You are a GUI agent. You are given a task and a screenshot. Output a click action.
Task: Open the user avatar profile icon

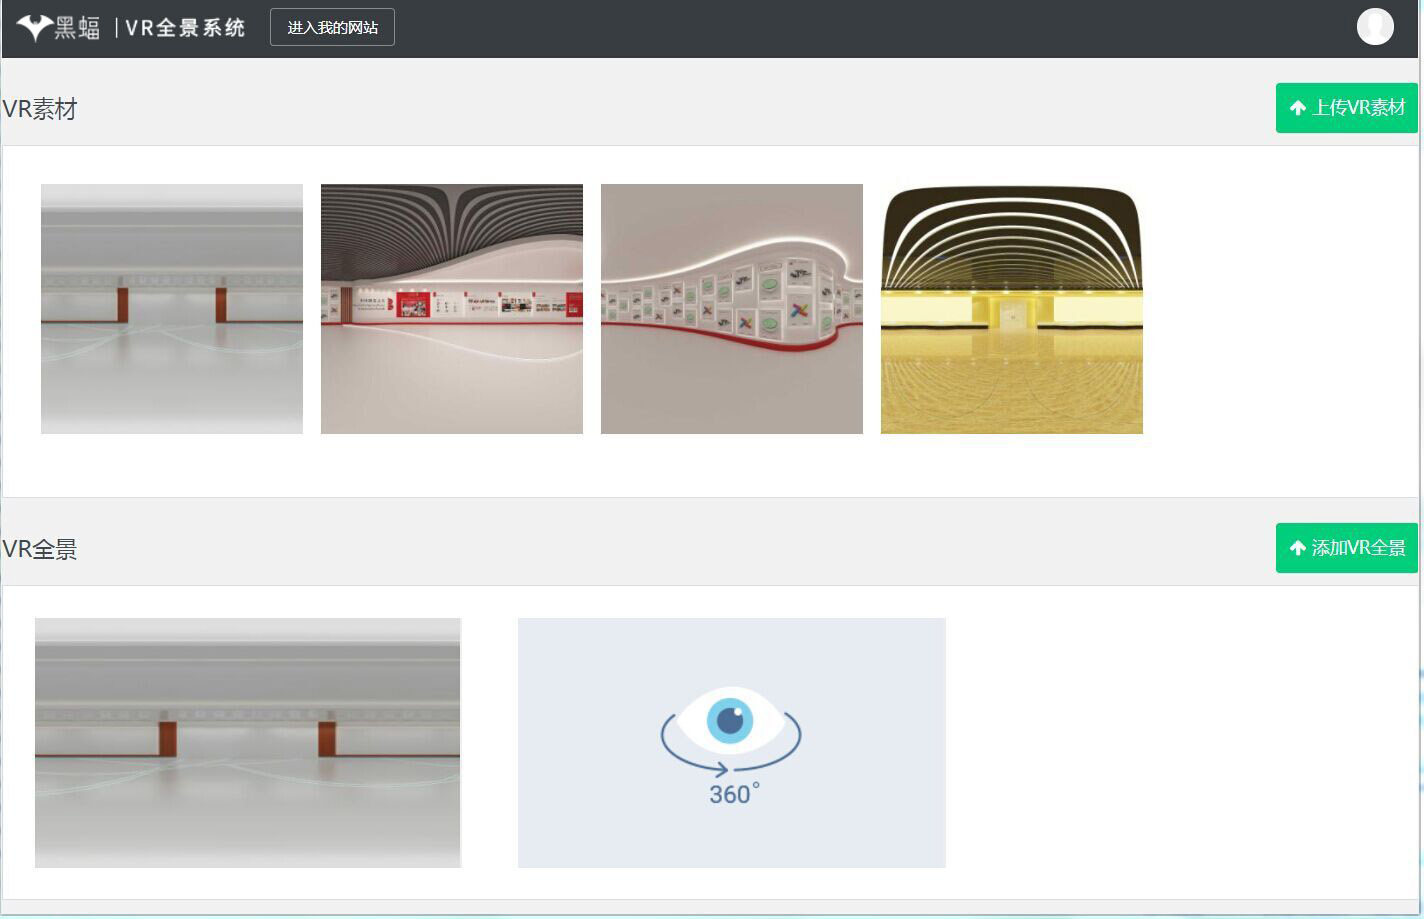click(1375, 27)
